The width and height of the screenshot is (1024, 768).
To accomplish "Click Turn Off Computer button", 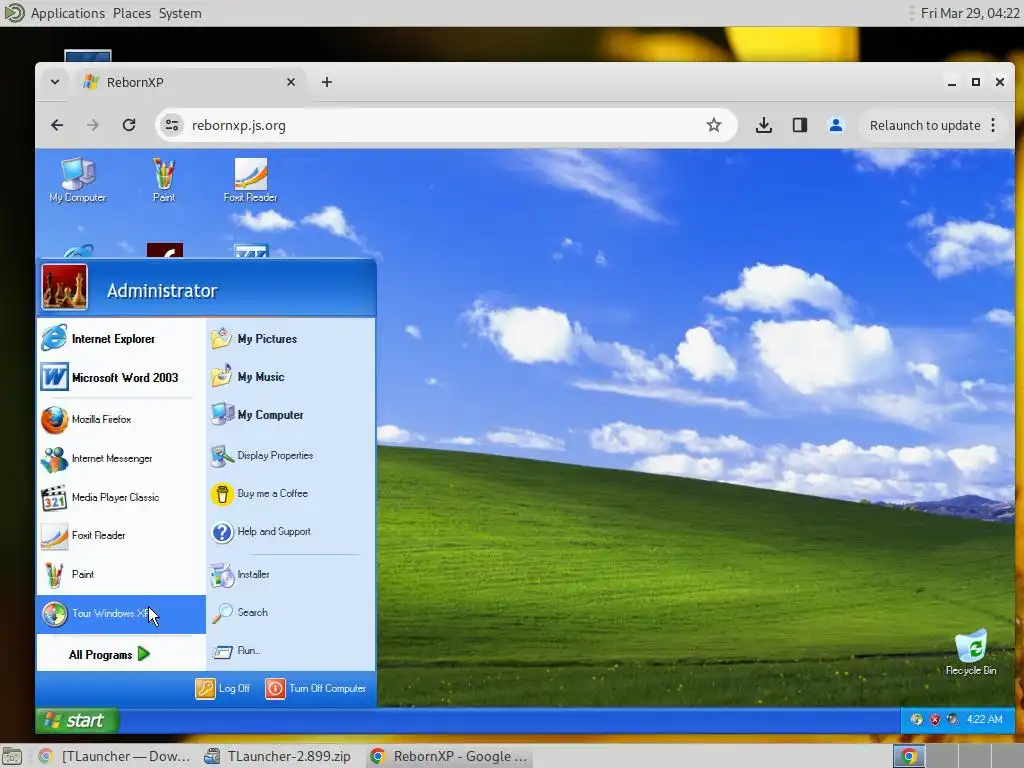I will (x=316, y=688).
